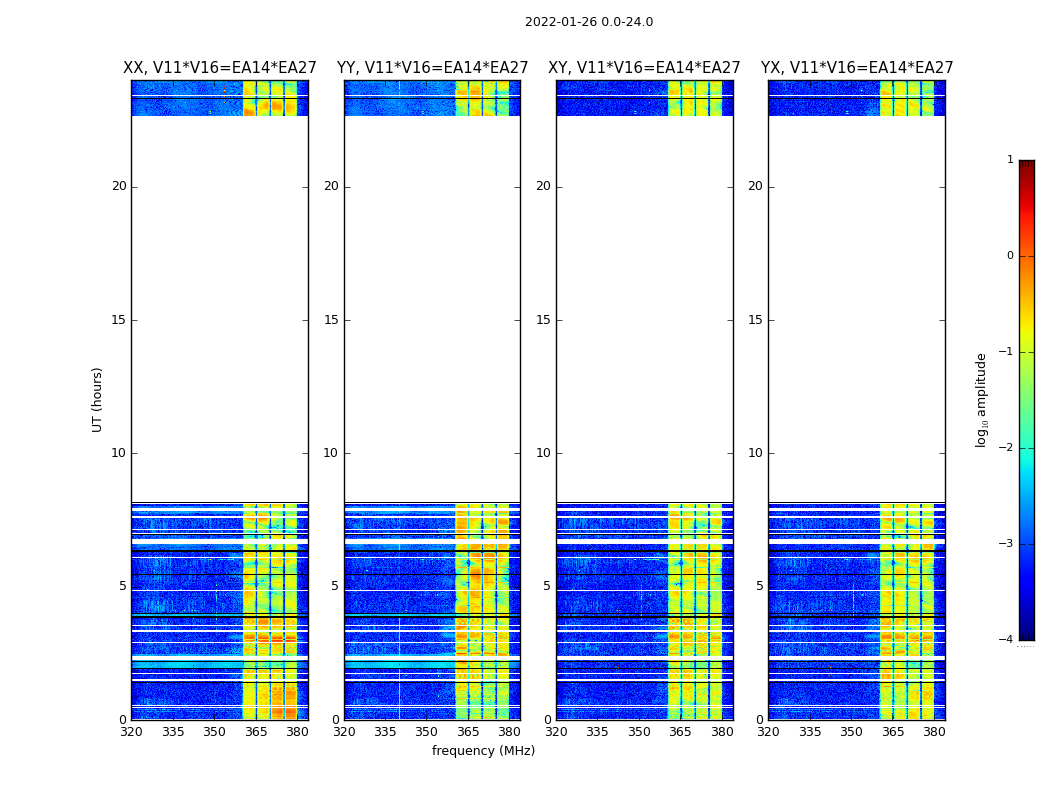1050x800 pixels.
Task: Click the blank data gap in YX panel
Action: pyautogui.click(x=857, y=309)
